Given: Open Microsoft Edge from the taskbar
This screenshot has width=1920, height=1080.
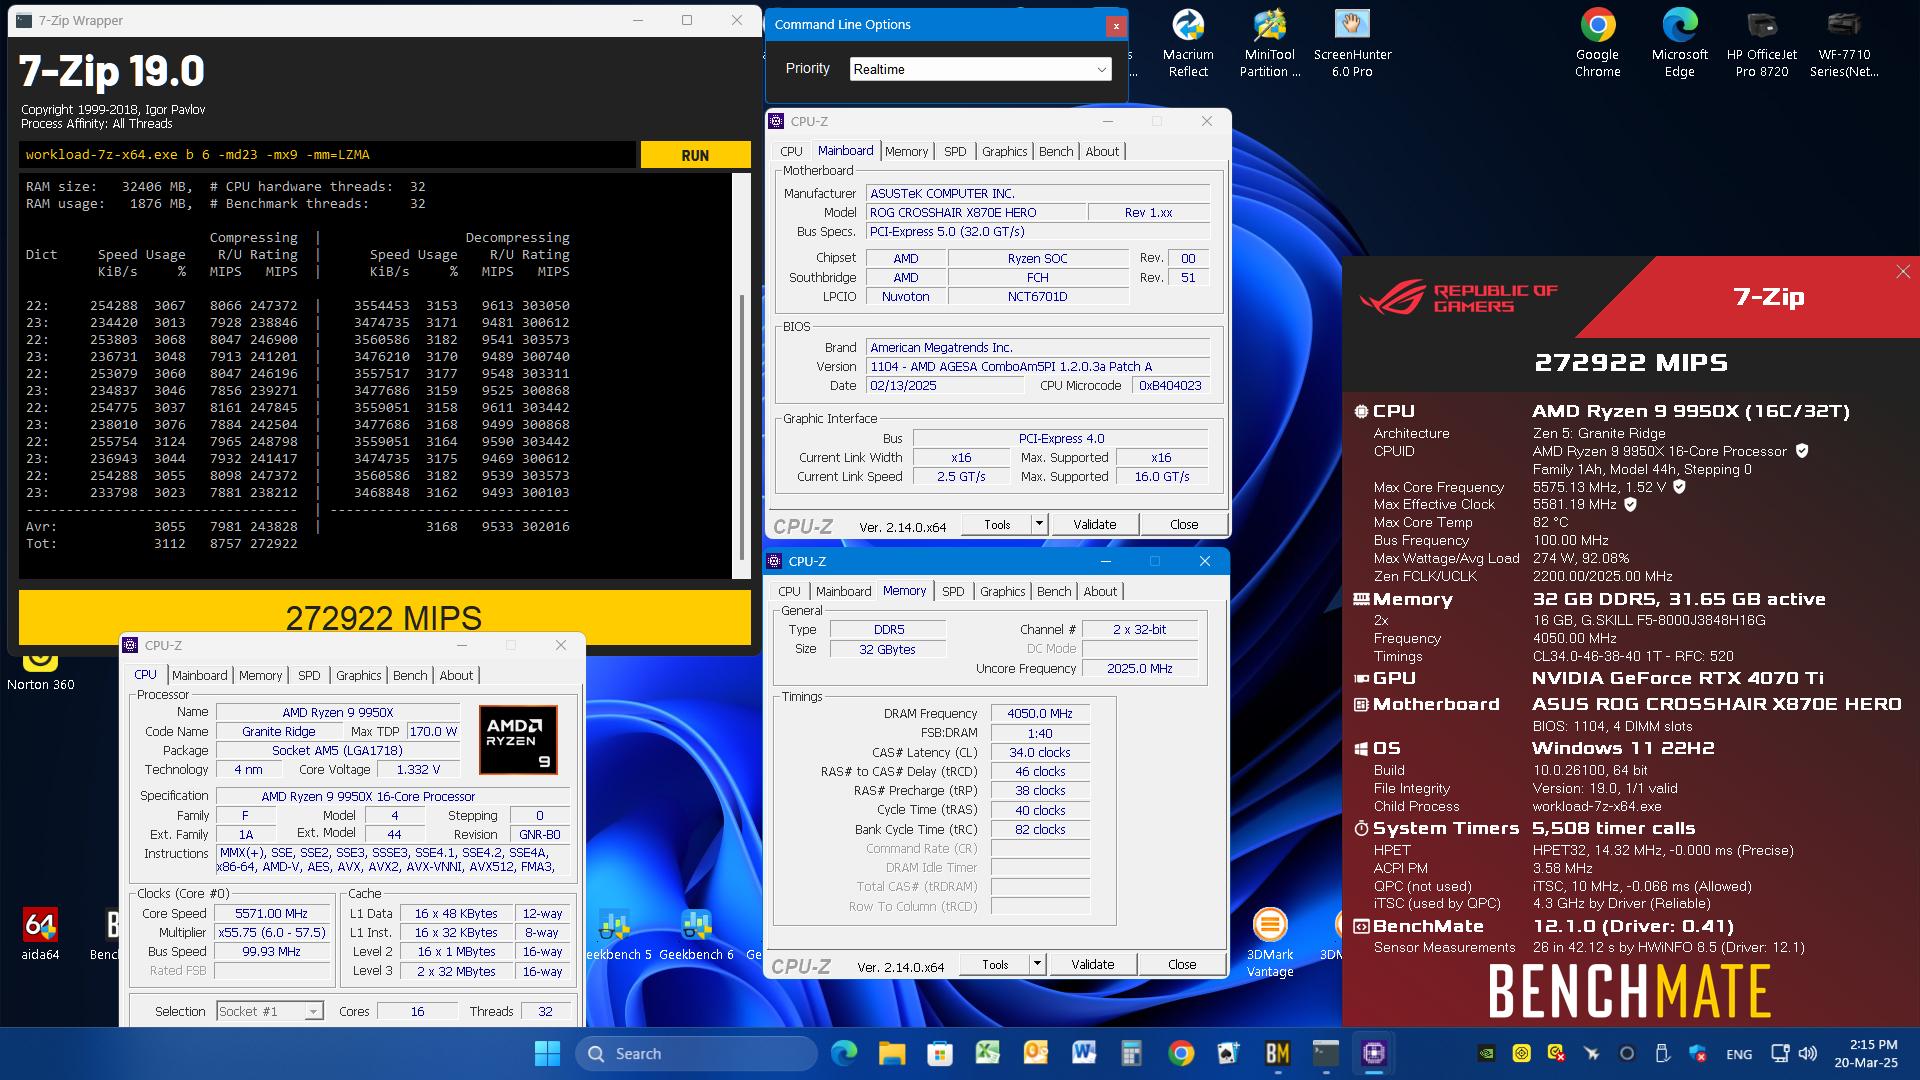Looking at the screenshot, I should 844,1053.
